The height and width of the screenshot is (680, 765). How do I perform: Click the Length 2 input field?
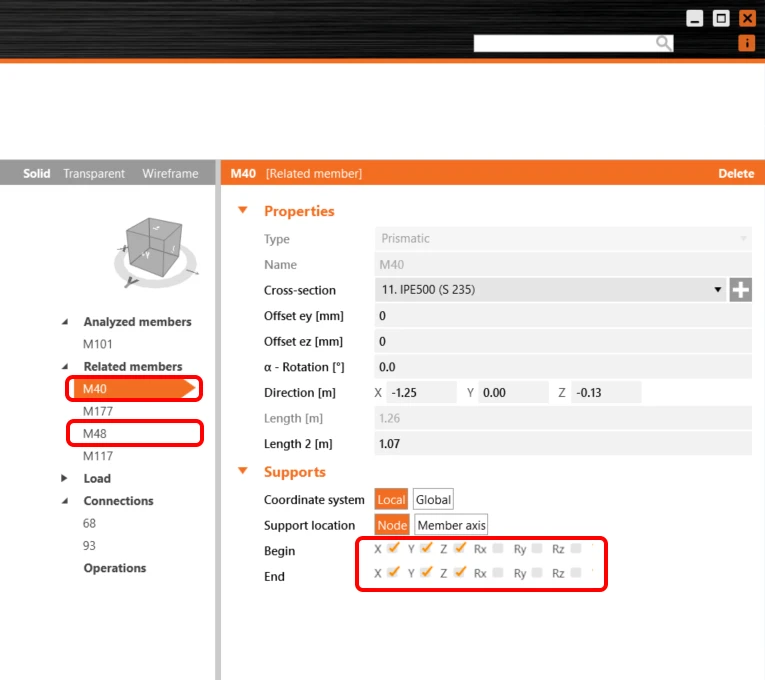coord(563,444)
